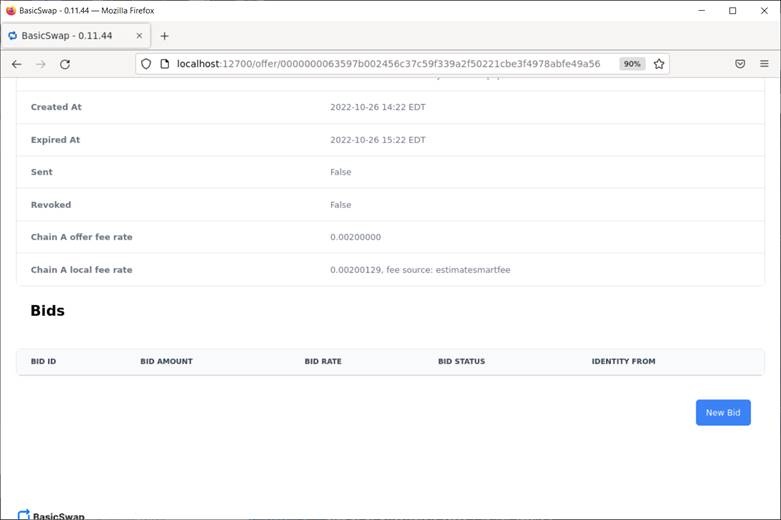Open the tracking protection shield icon
Screen dimensions: 781x520
point(146,64)
